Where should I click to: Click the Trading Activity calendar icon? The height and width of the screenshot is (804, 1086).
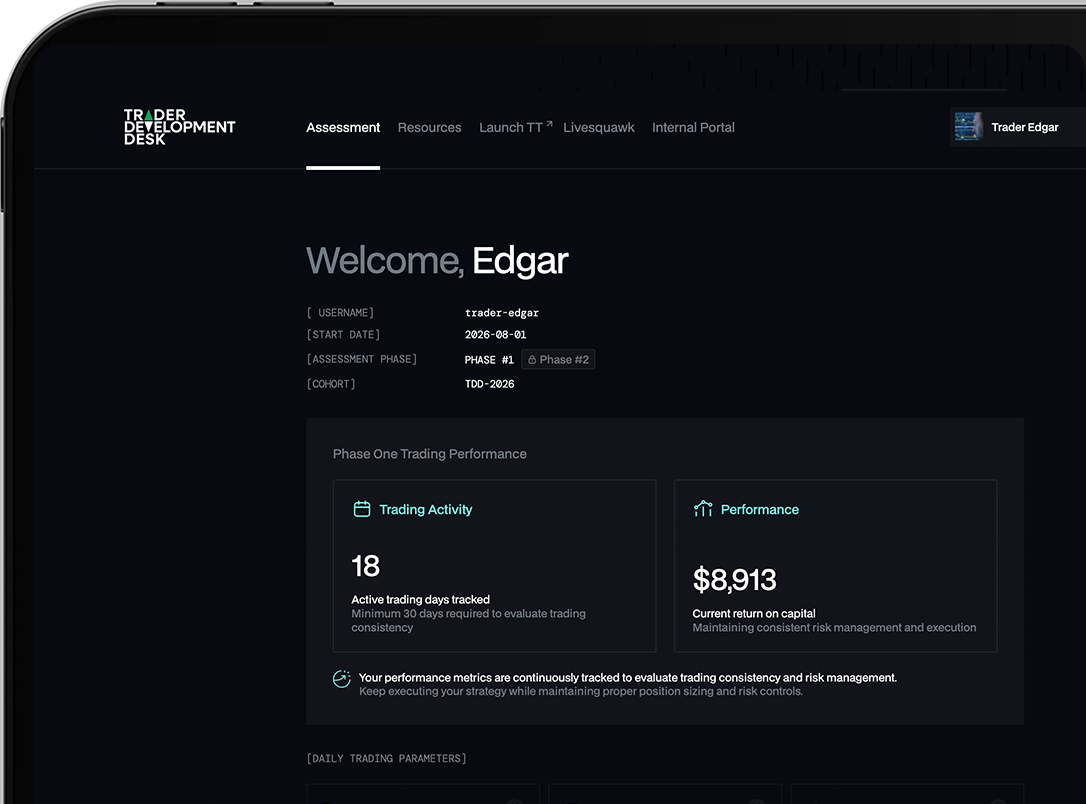362,509
